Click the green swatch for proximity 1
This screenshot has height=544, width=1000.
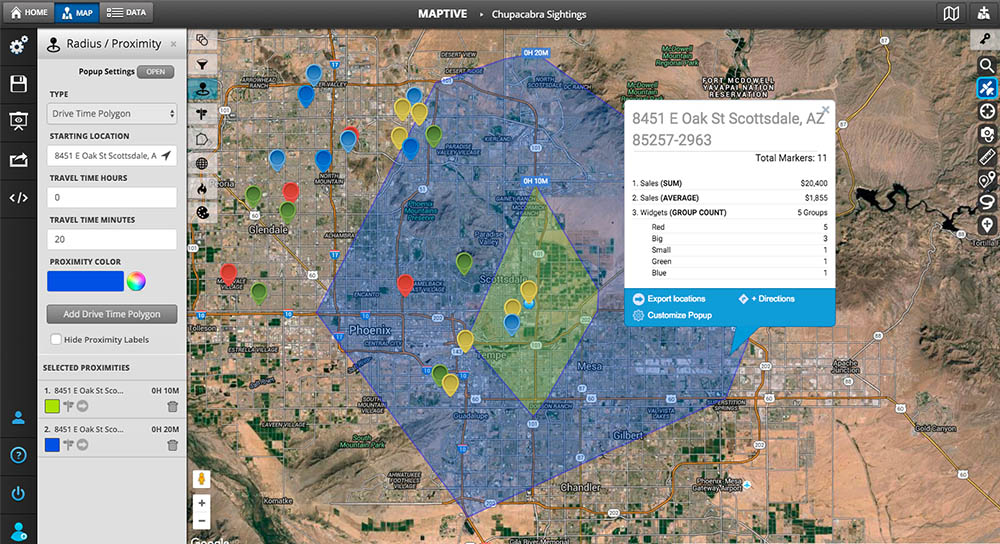coord(52,406)
